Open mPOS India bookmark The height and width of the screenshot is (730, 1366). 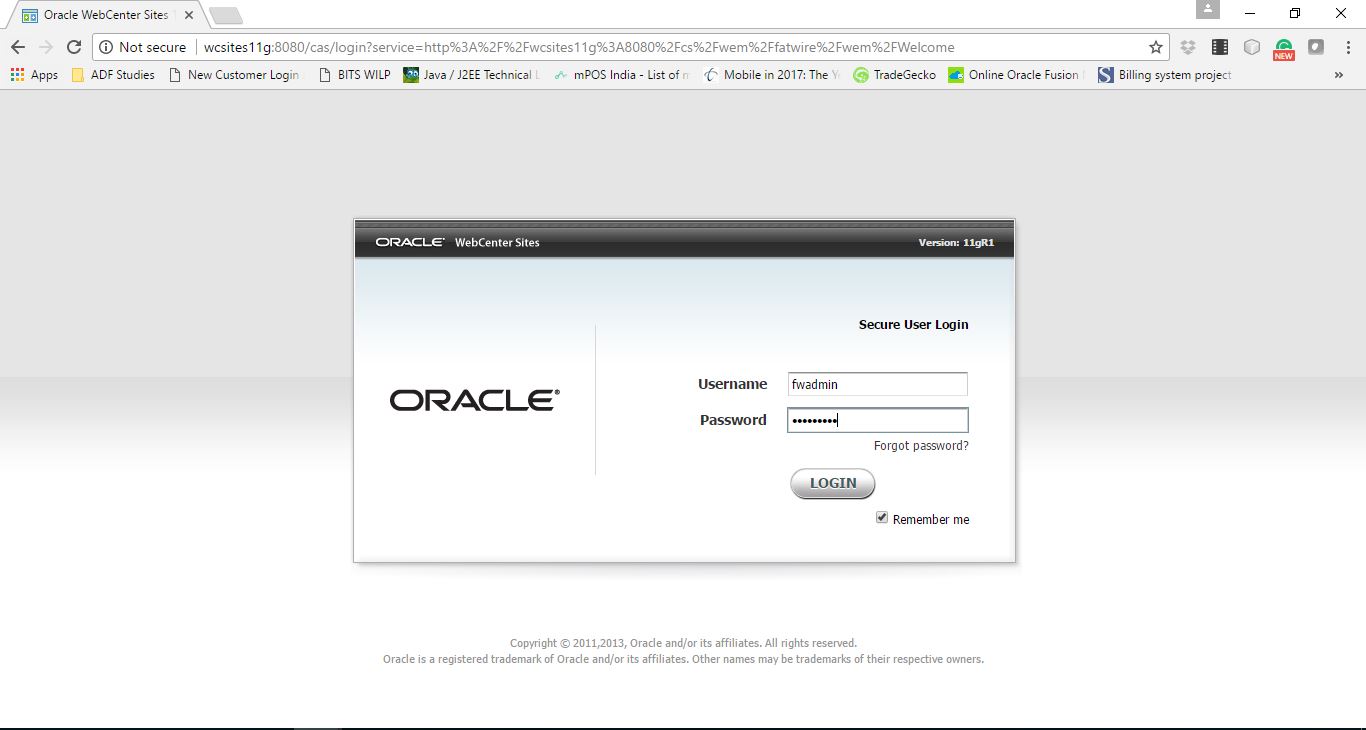click(621, 75)
